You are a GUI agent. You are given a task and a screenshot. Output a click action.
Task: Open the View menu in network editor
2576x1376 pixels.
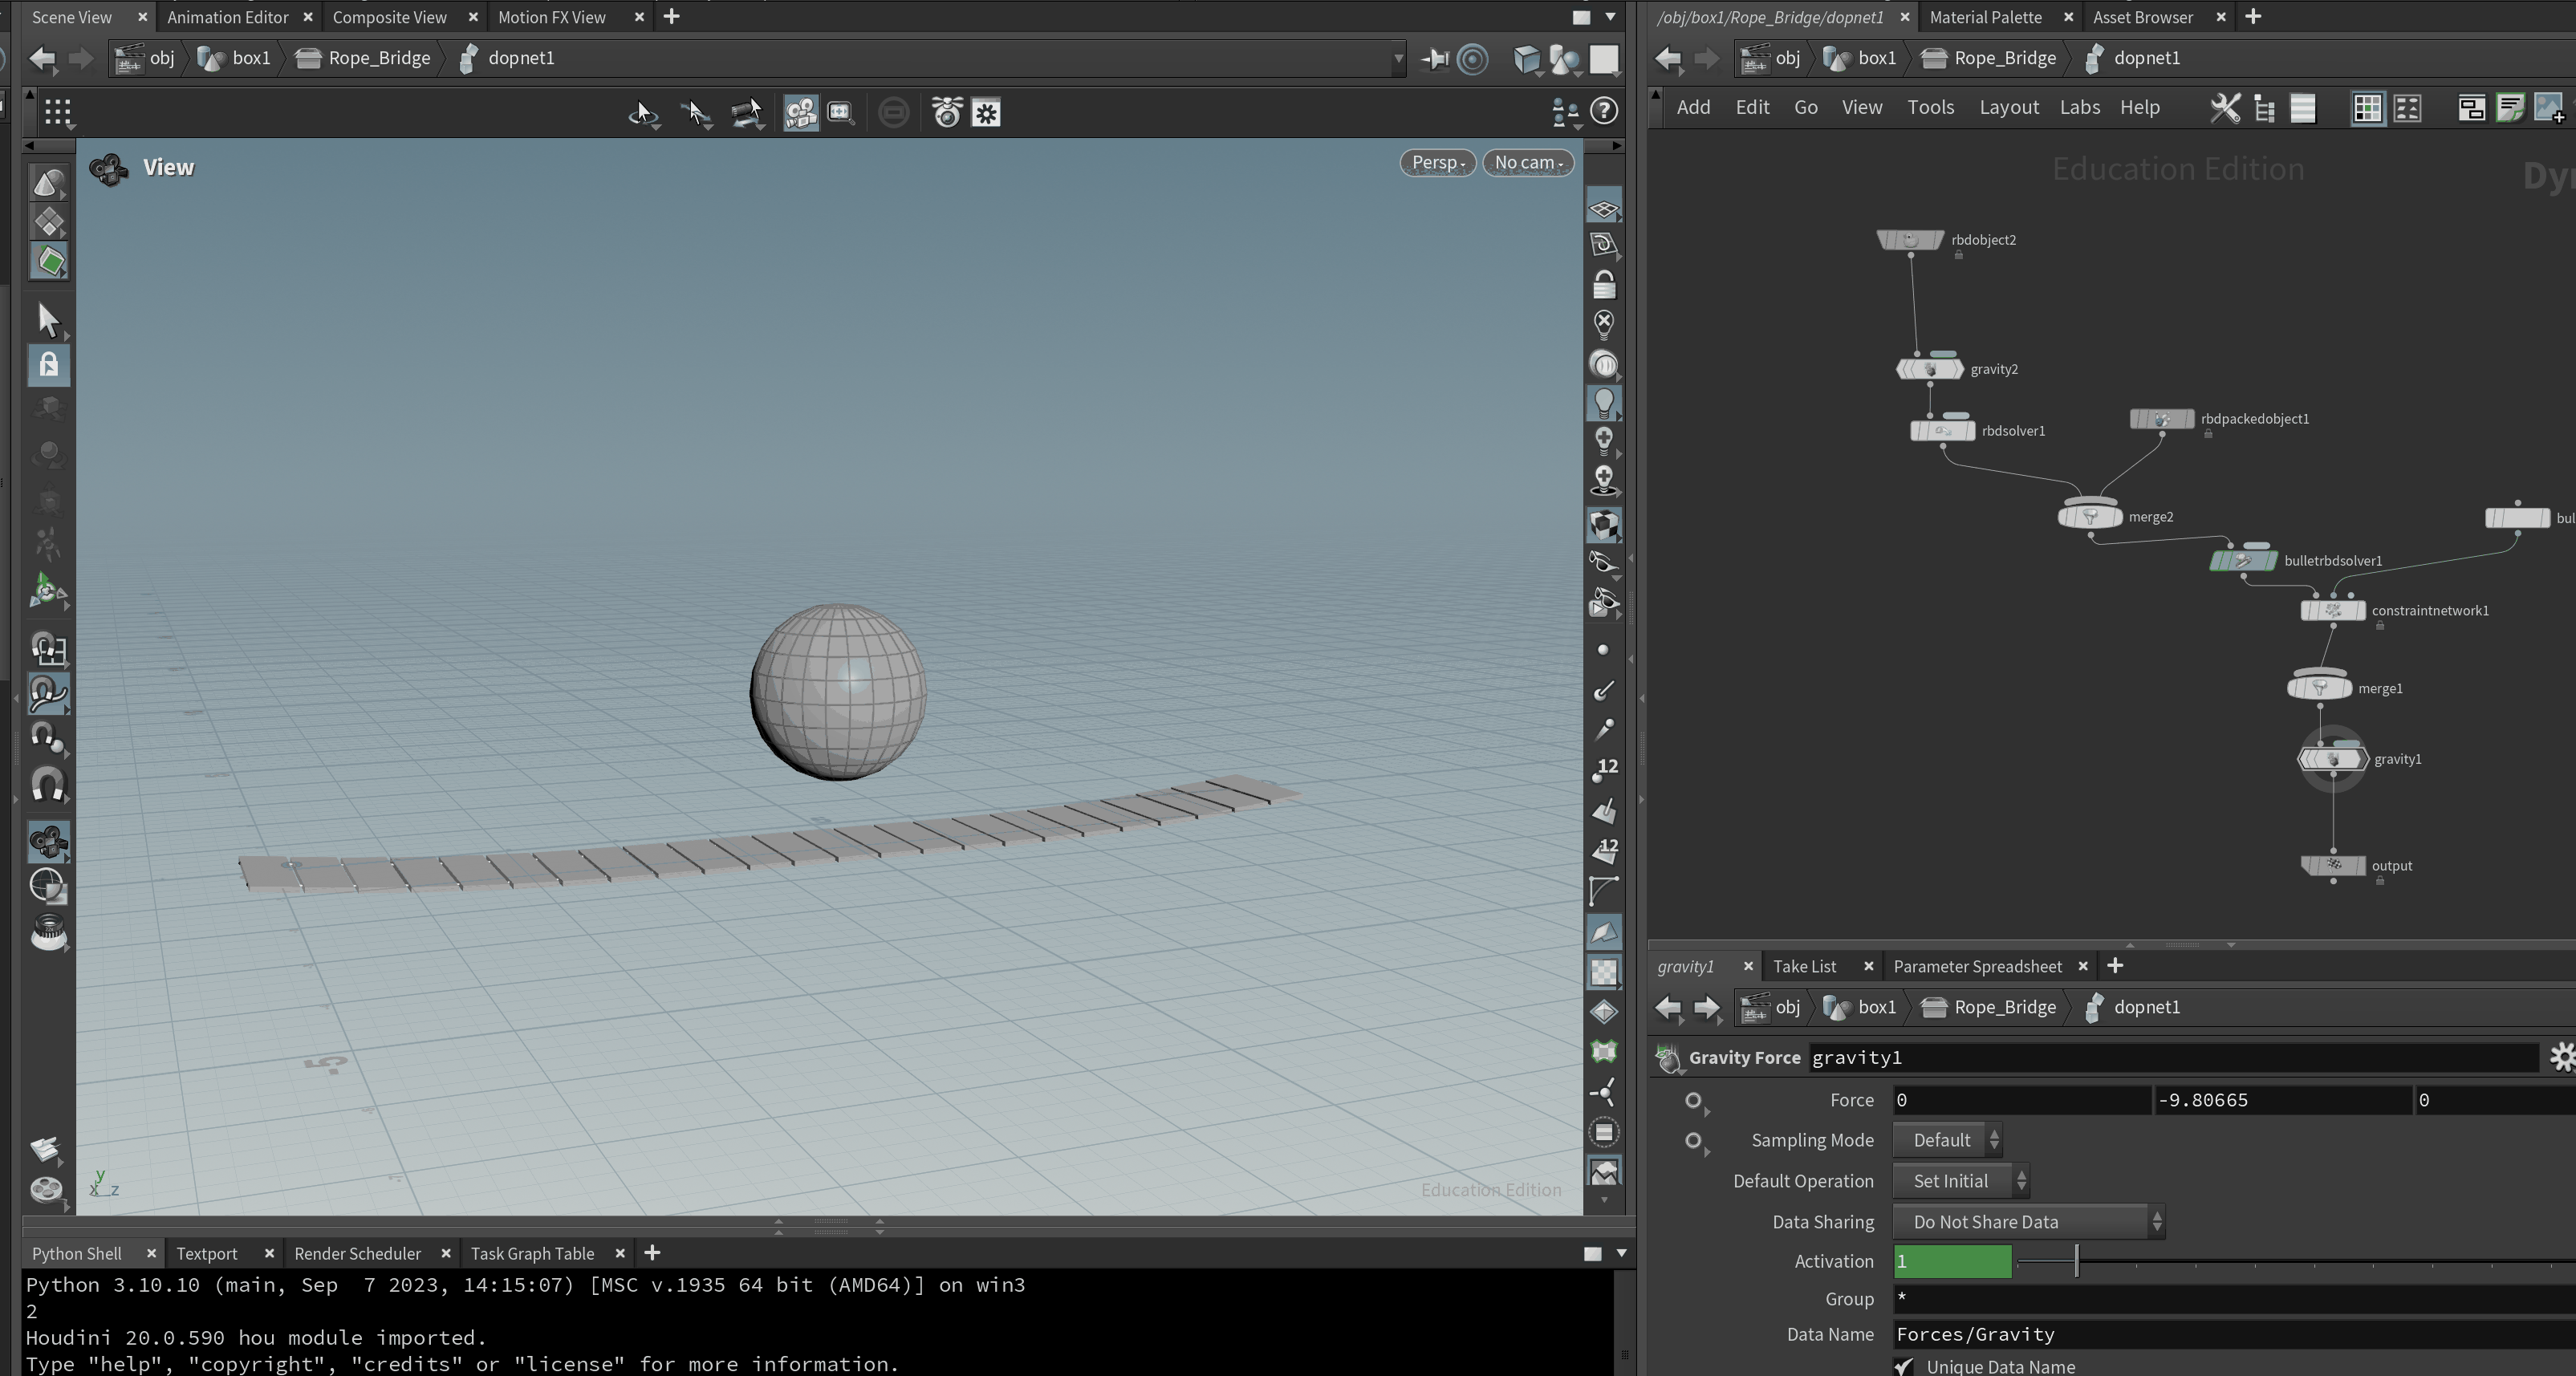tap(1861, 107)
